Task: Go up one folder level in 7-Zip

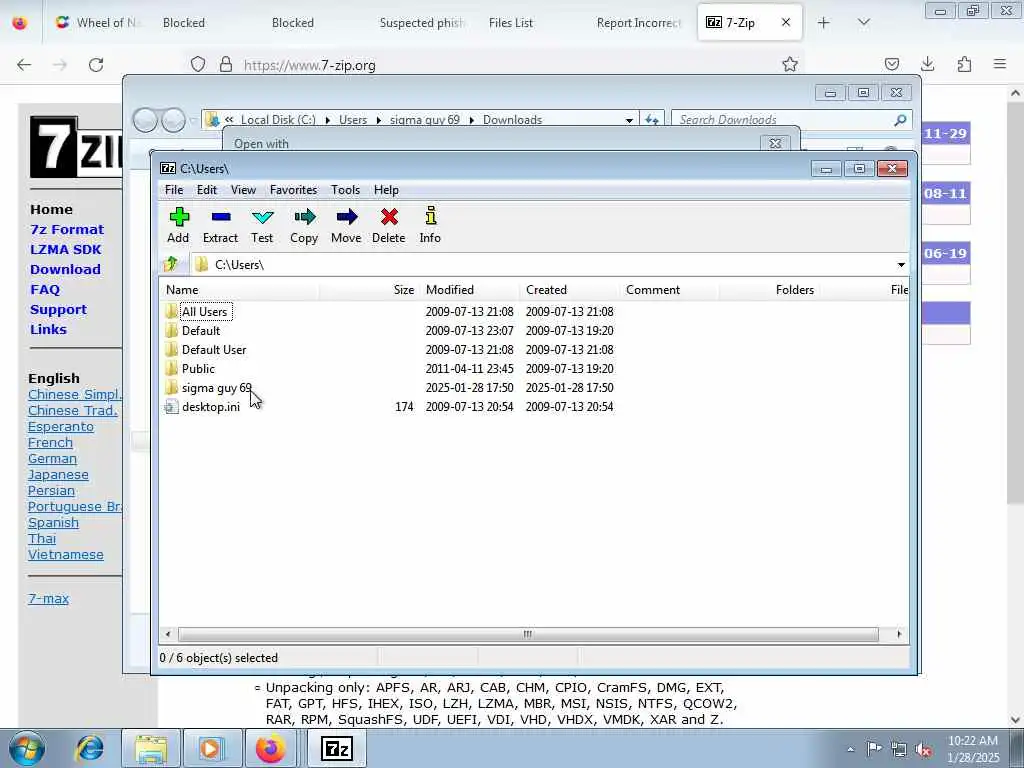Action: (x=171, y=264)
